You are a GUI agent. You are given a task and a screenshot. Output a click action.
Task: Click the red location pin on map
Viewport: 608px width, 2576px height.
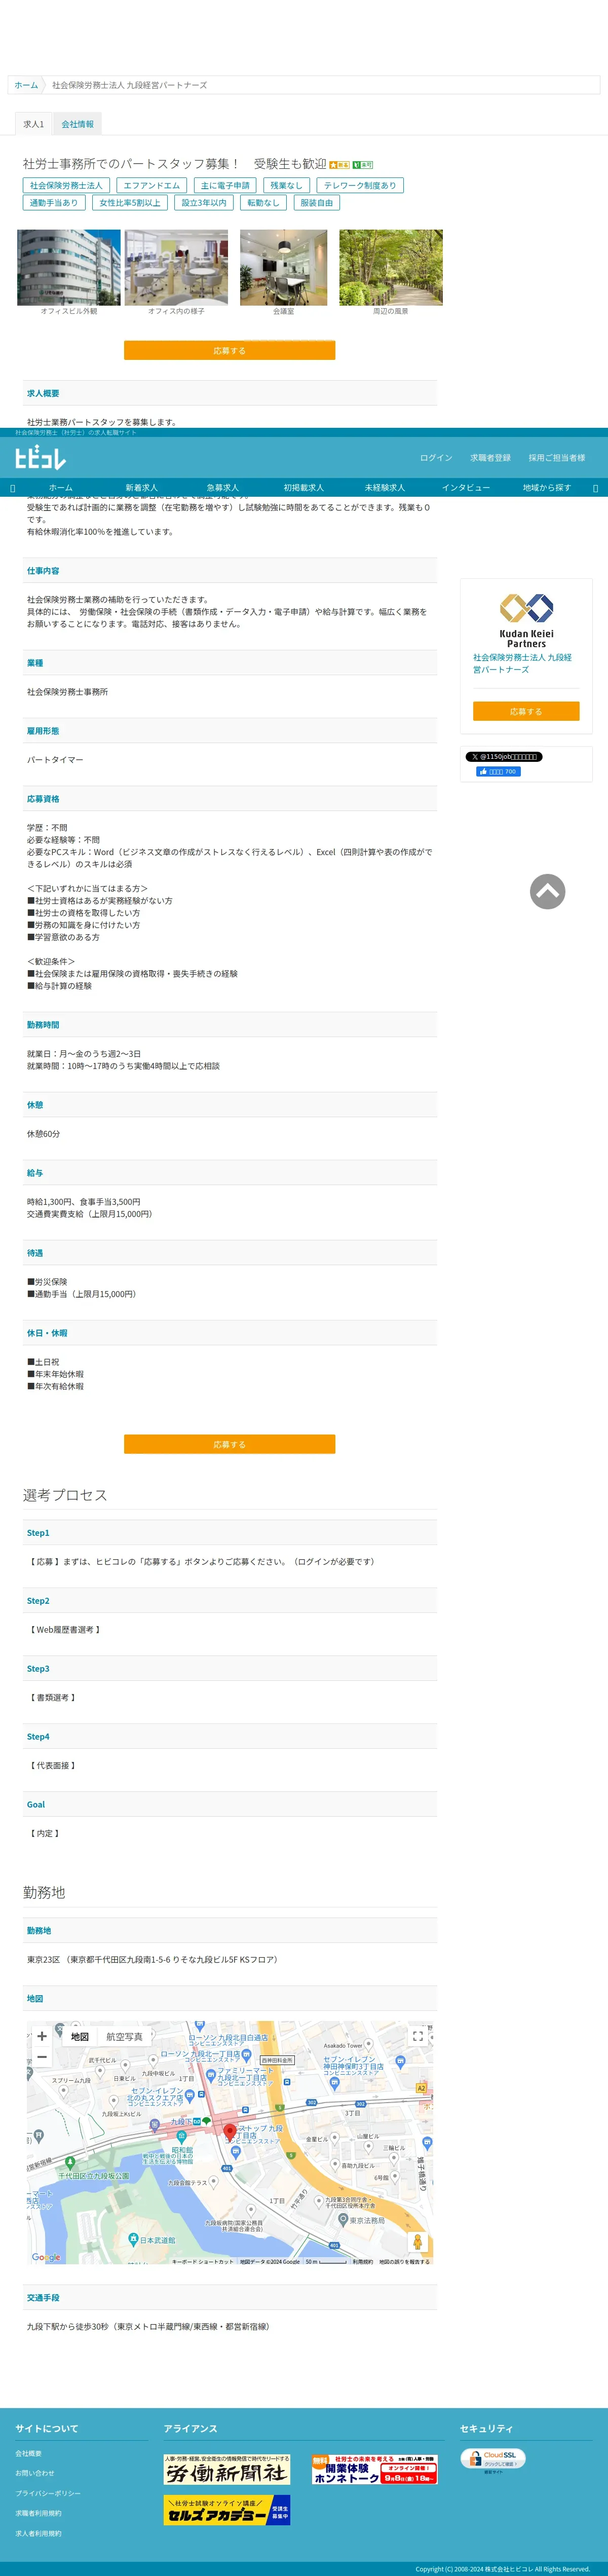pos(230,2132)
